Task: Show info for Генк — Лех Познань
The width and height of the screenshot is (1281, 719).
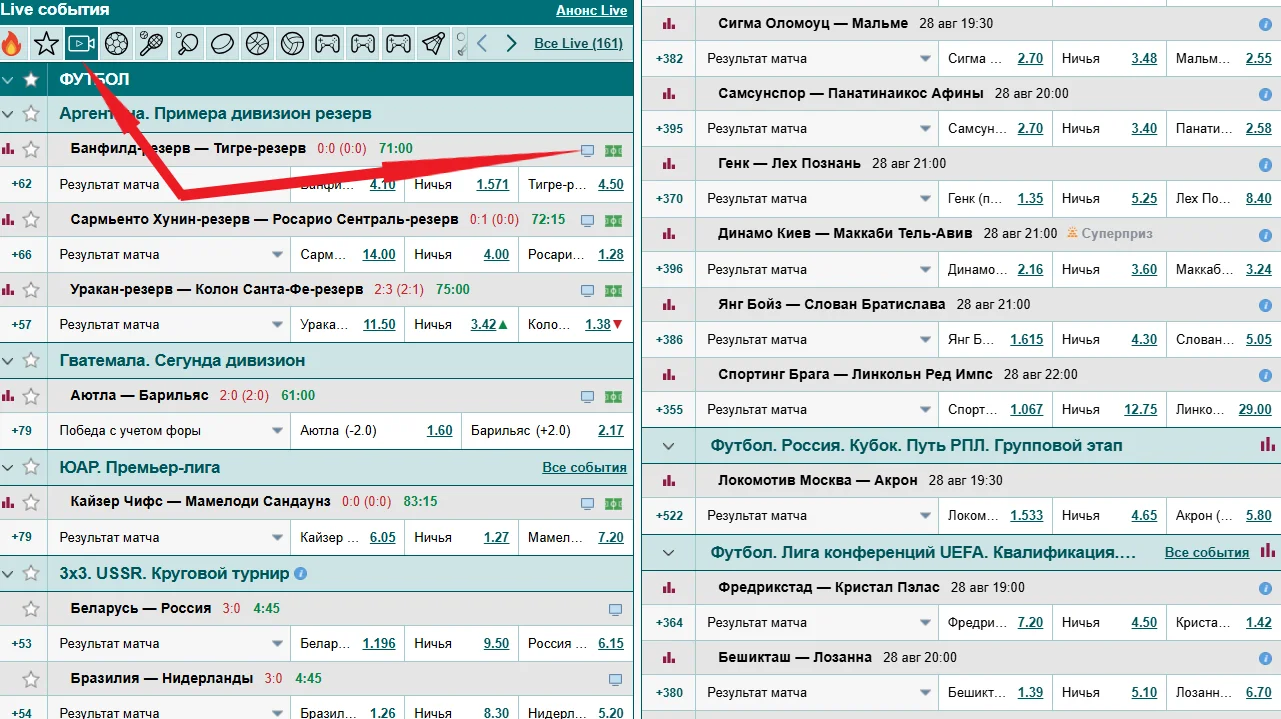Action: pyautogui.click(x=1265, y=164)
